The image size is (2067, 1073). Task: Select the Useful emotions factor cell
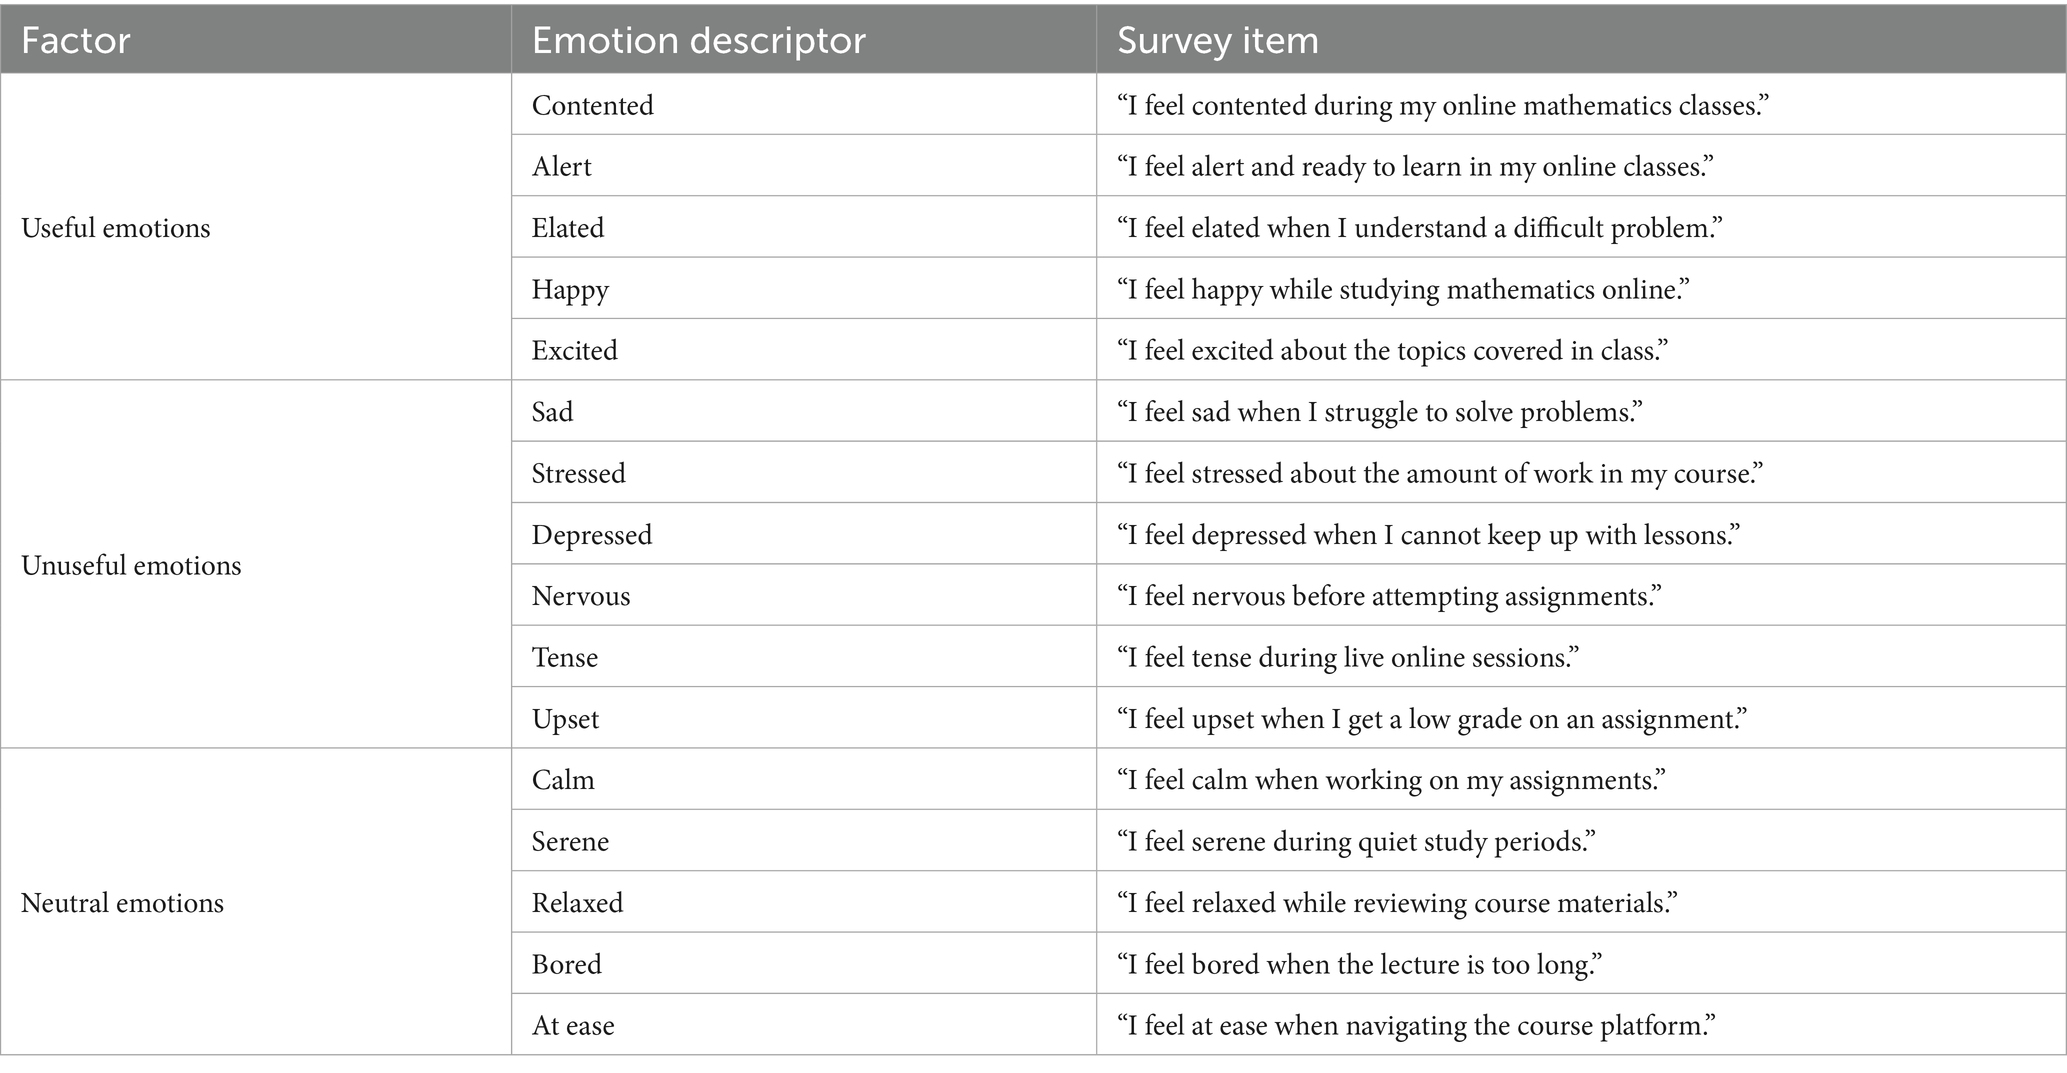point(116,228)
